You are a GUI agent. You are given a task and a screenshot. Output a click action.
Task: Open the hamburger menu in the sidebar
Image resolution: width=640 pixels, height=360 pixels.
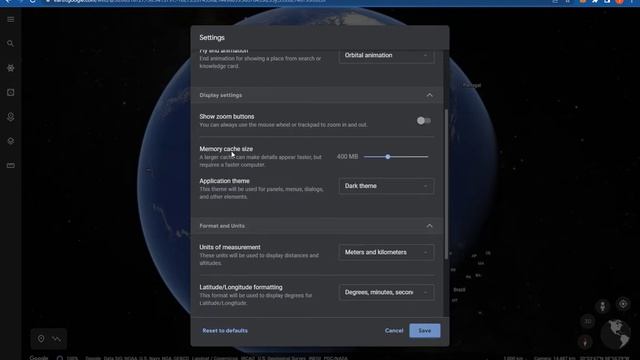(11, 20)
